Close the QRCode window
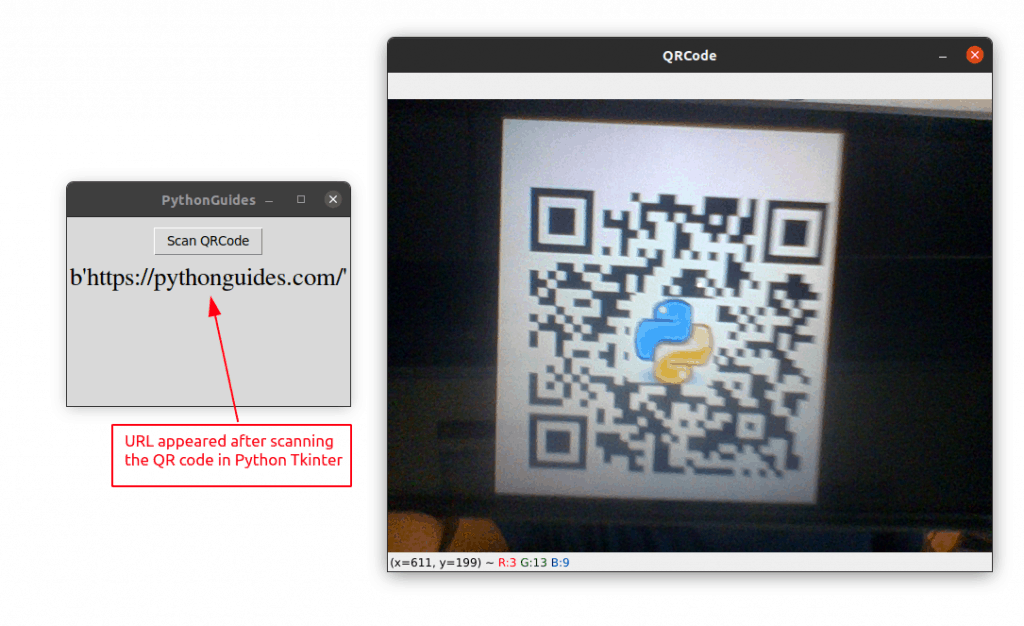The width and height of the screenshot is (1024, 626). point(974,55)
